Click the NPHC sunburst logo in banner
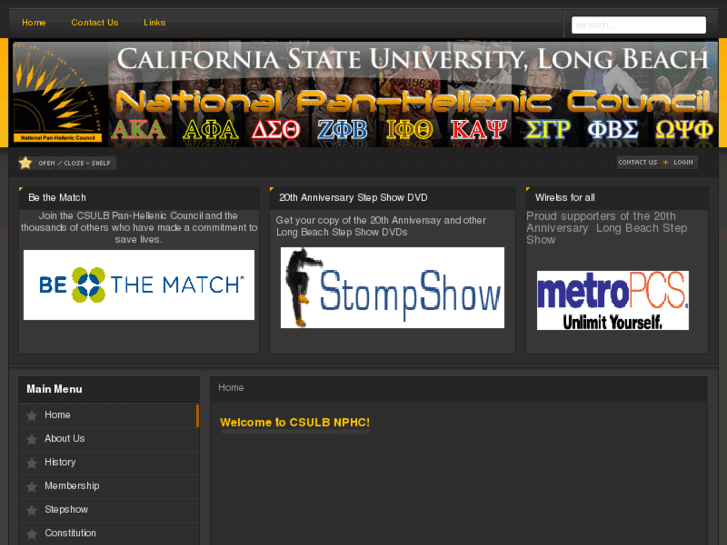Viewport: 727px width, 545px height. tap(58, 94)
